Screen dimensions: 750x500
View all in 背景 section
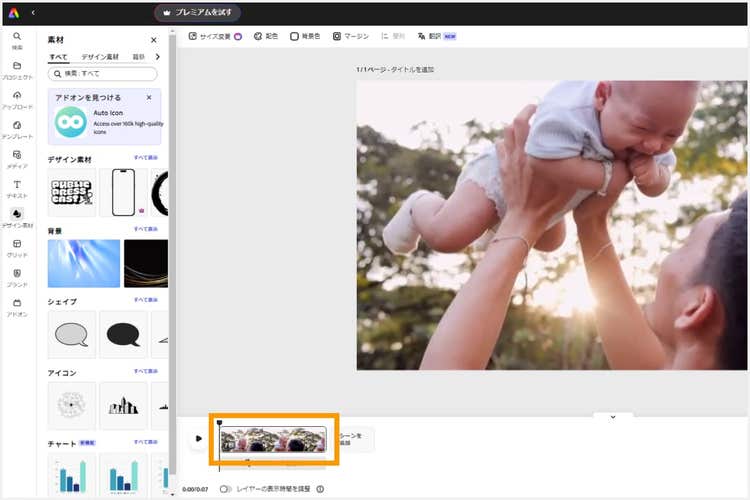pyautogui.click(x=146, y=229)
